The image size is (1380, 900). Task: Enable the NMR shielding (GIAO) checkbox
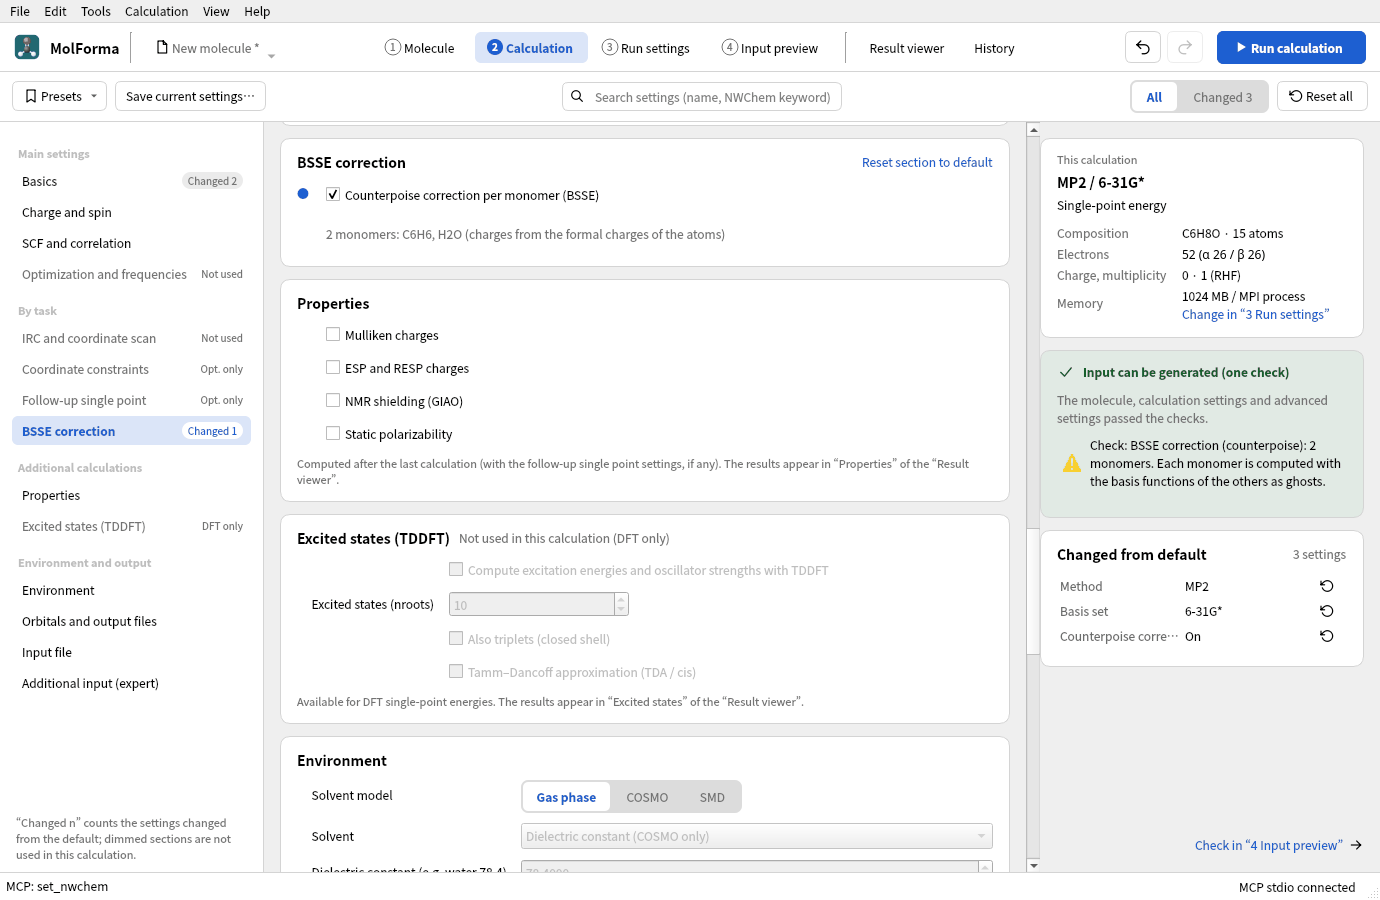click(333, 400)
